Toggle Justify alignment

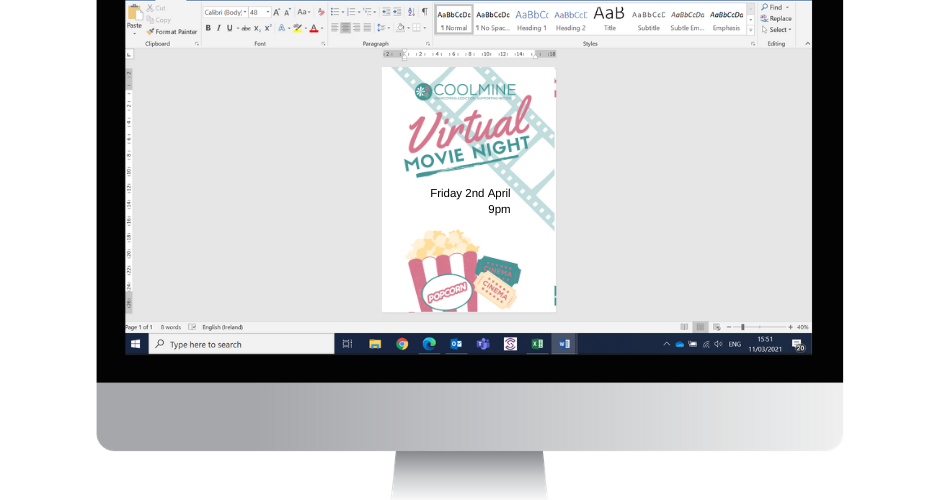click(x=367, y=28)
